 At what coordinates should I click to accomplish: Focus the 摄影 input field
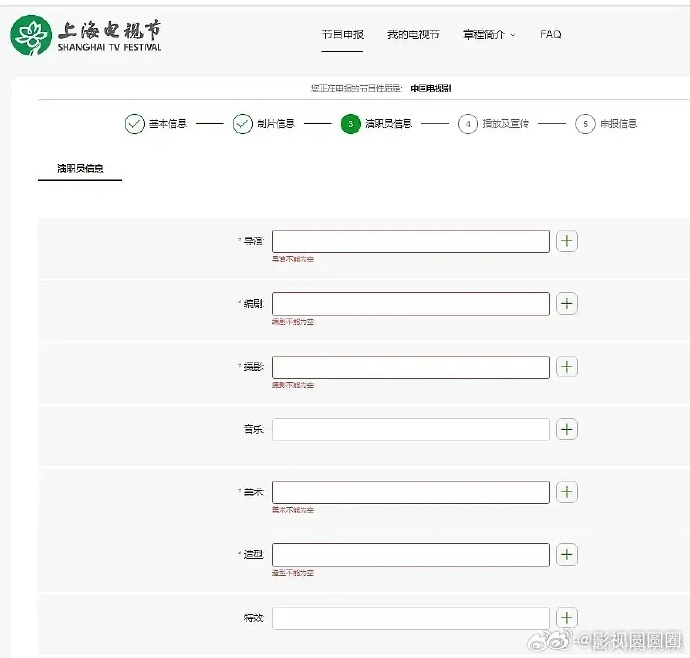pyautogui.click(x=411, y=367)
